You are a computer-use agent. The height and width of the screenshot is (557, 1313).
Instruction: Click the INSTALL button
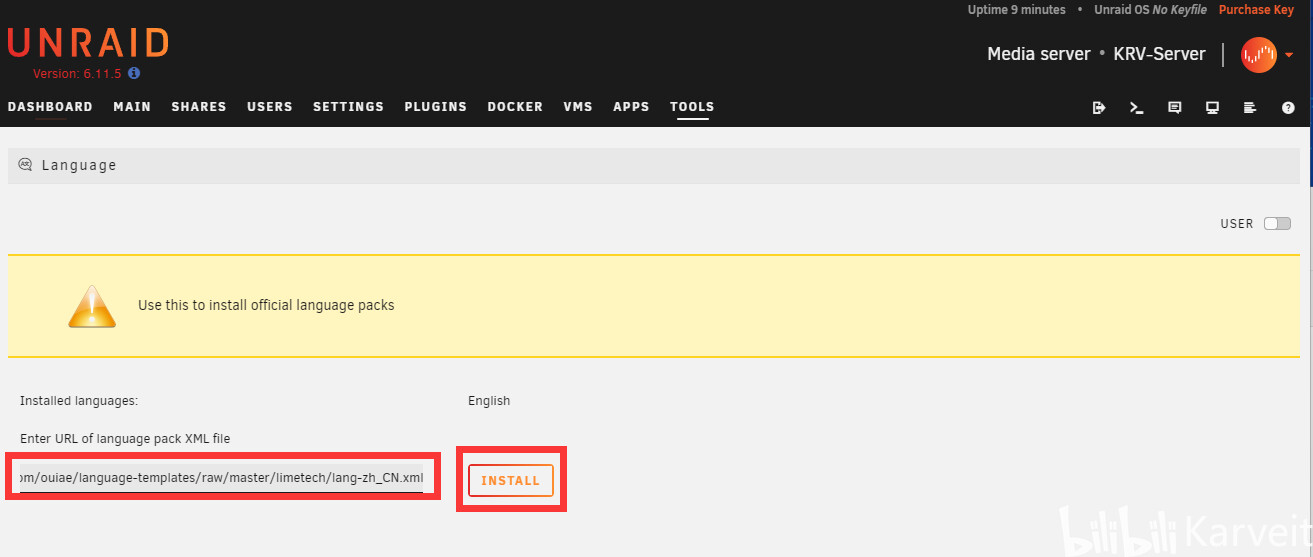tap(511, 480)
